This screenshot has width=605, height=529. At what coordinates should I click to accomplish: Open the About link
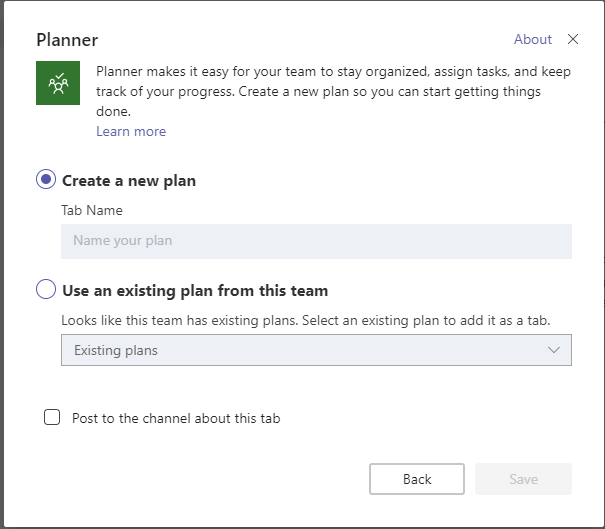pos(532,39)
